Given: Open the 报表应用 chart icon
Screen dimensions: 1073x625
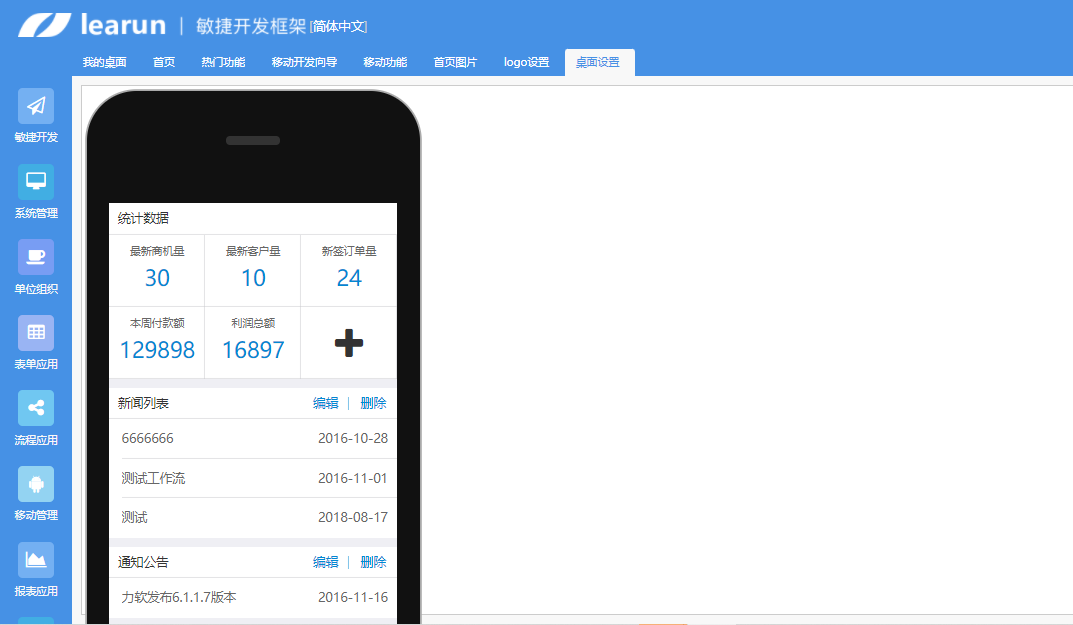Looking at the screenshot, I should pos(36,560).
